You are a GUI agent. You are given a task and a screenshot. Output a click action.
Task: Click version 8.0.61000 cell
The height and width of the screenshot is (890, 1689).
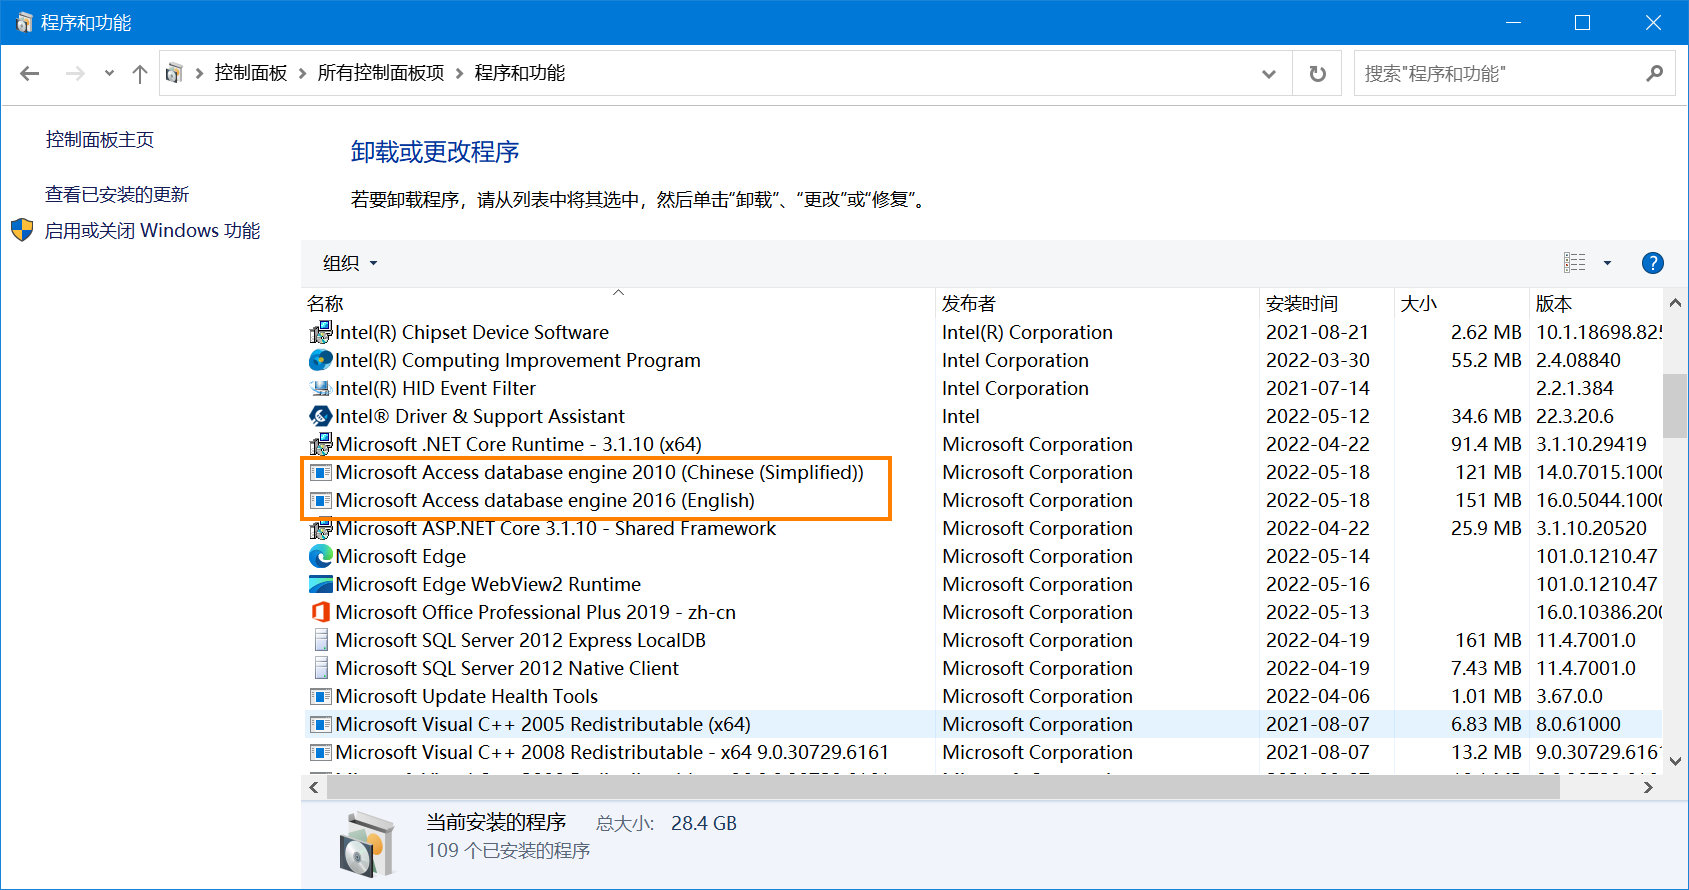tap(1578, 724)
